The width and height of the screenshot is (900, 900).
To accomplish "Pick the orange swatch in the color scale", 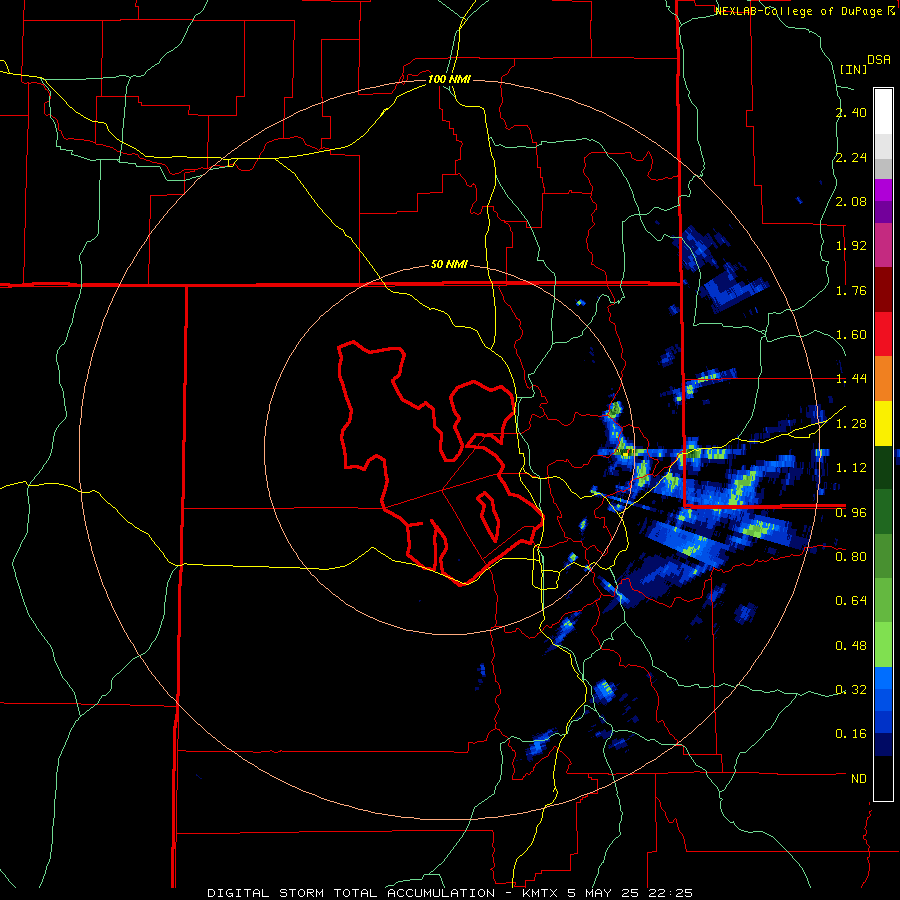I will pos(883,379).
